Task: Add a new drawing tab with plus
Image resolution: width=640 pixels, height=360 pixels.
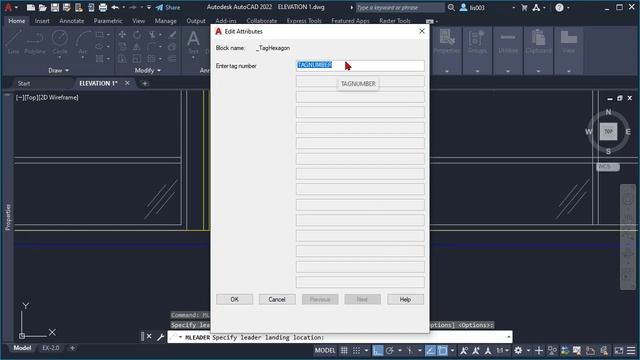Action: [144, 83]
